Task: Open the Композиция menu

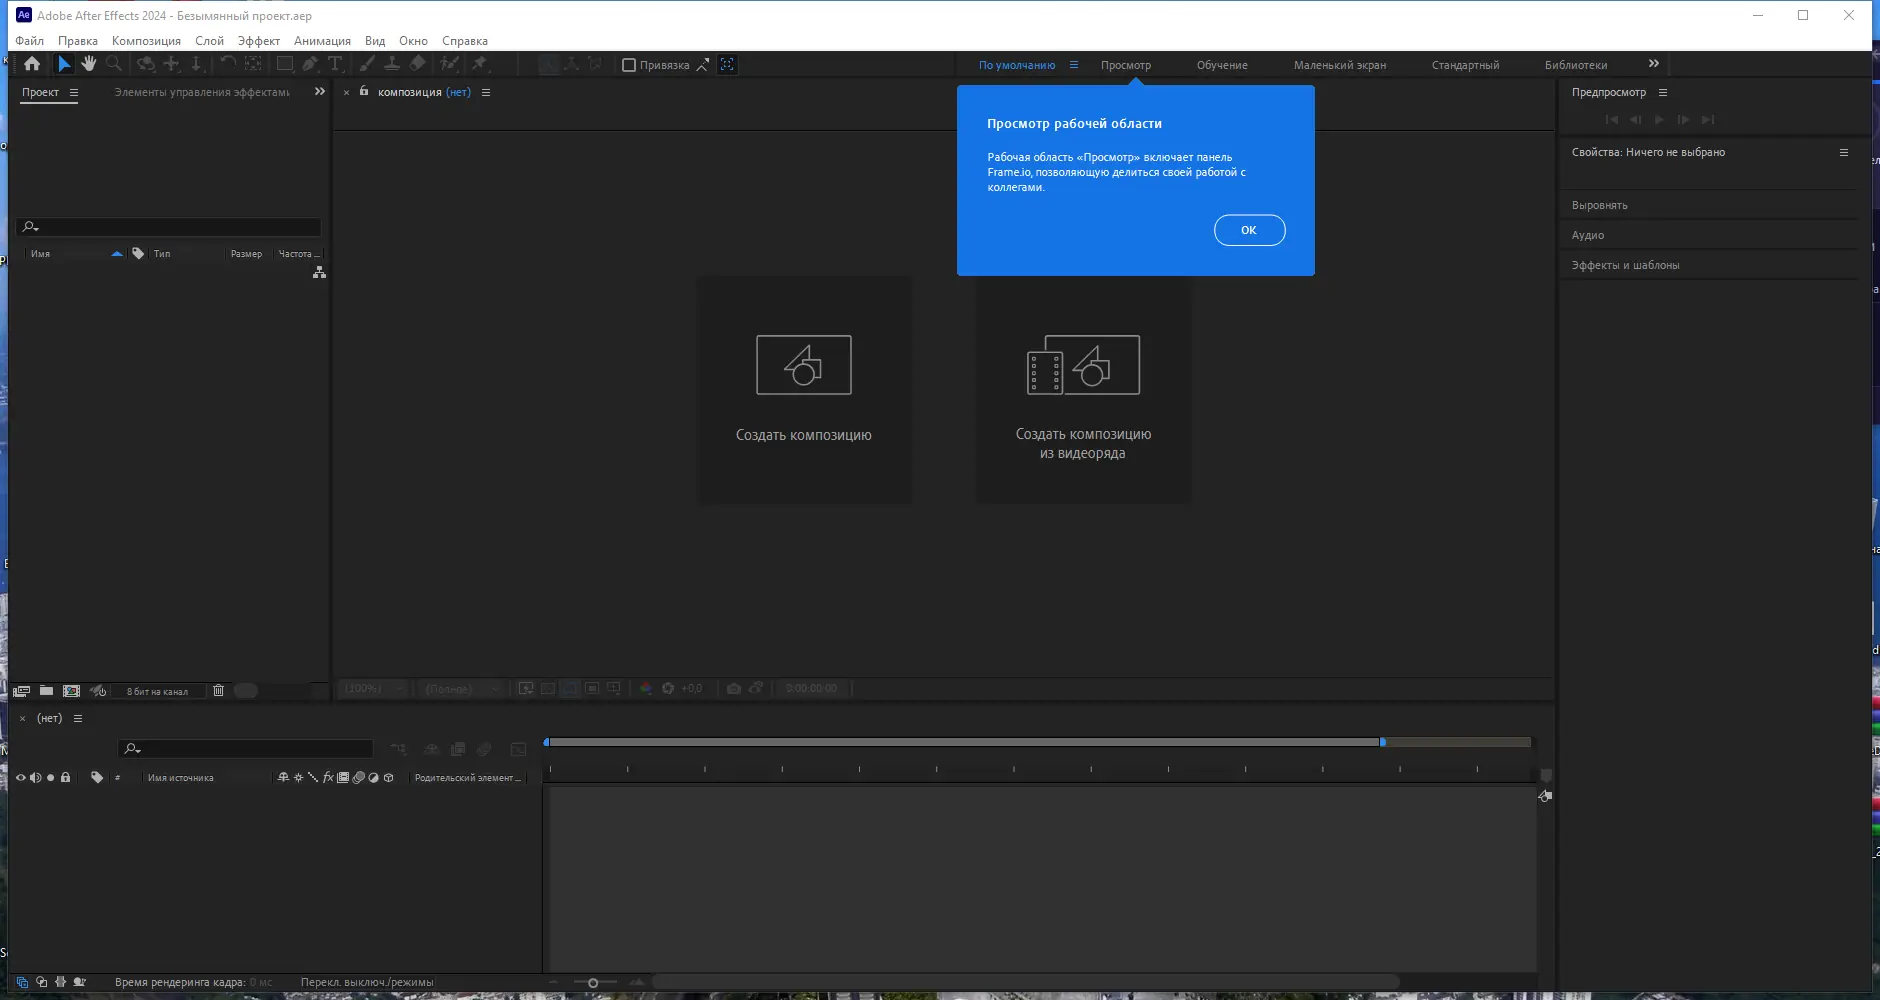Action: (x=146, y=40)
